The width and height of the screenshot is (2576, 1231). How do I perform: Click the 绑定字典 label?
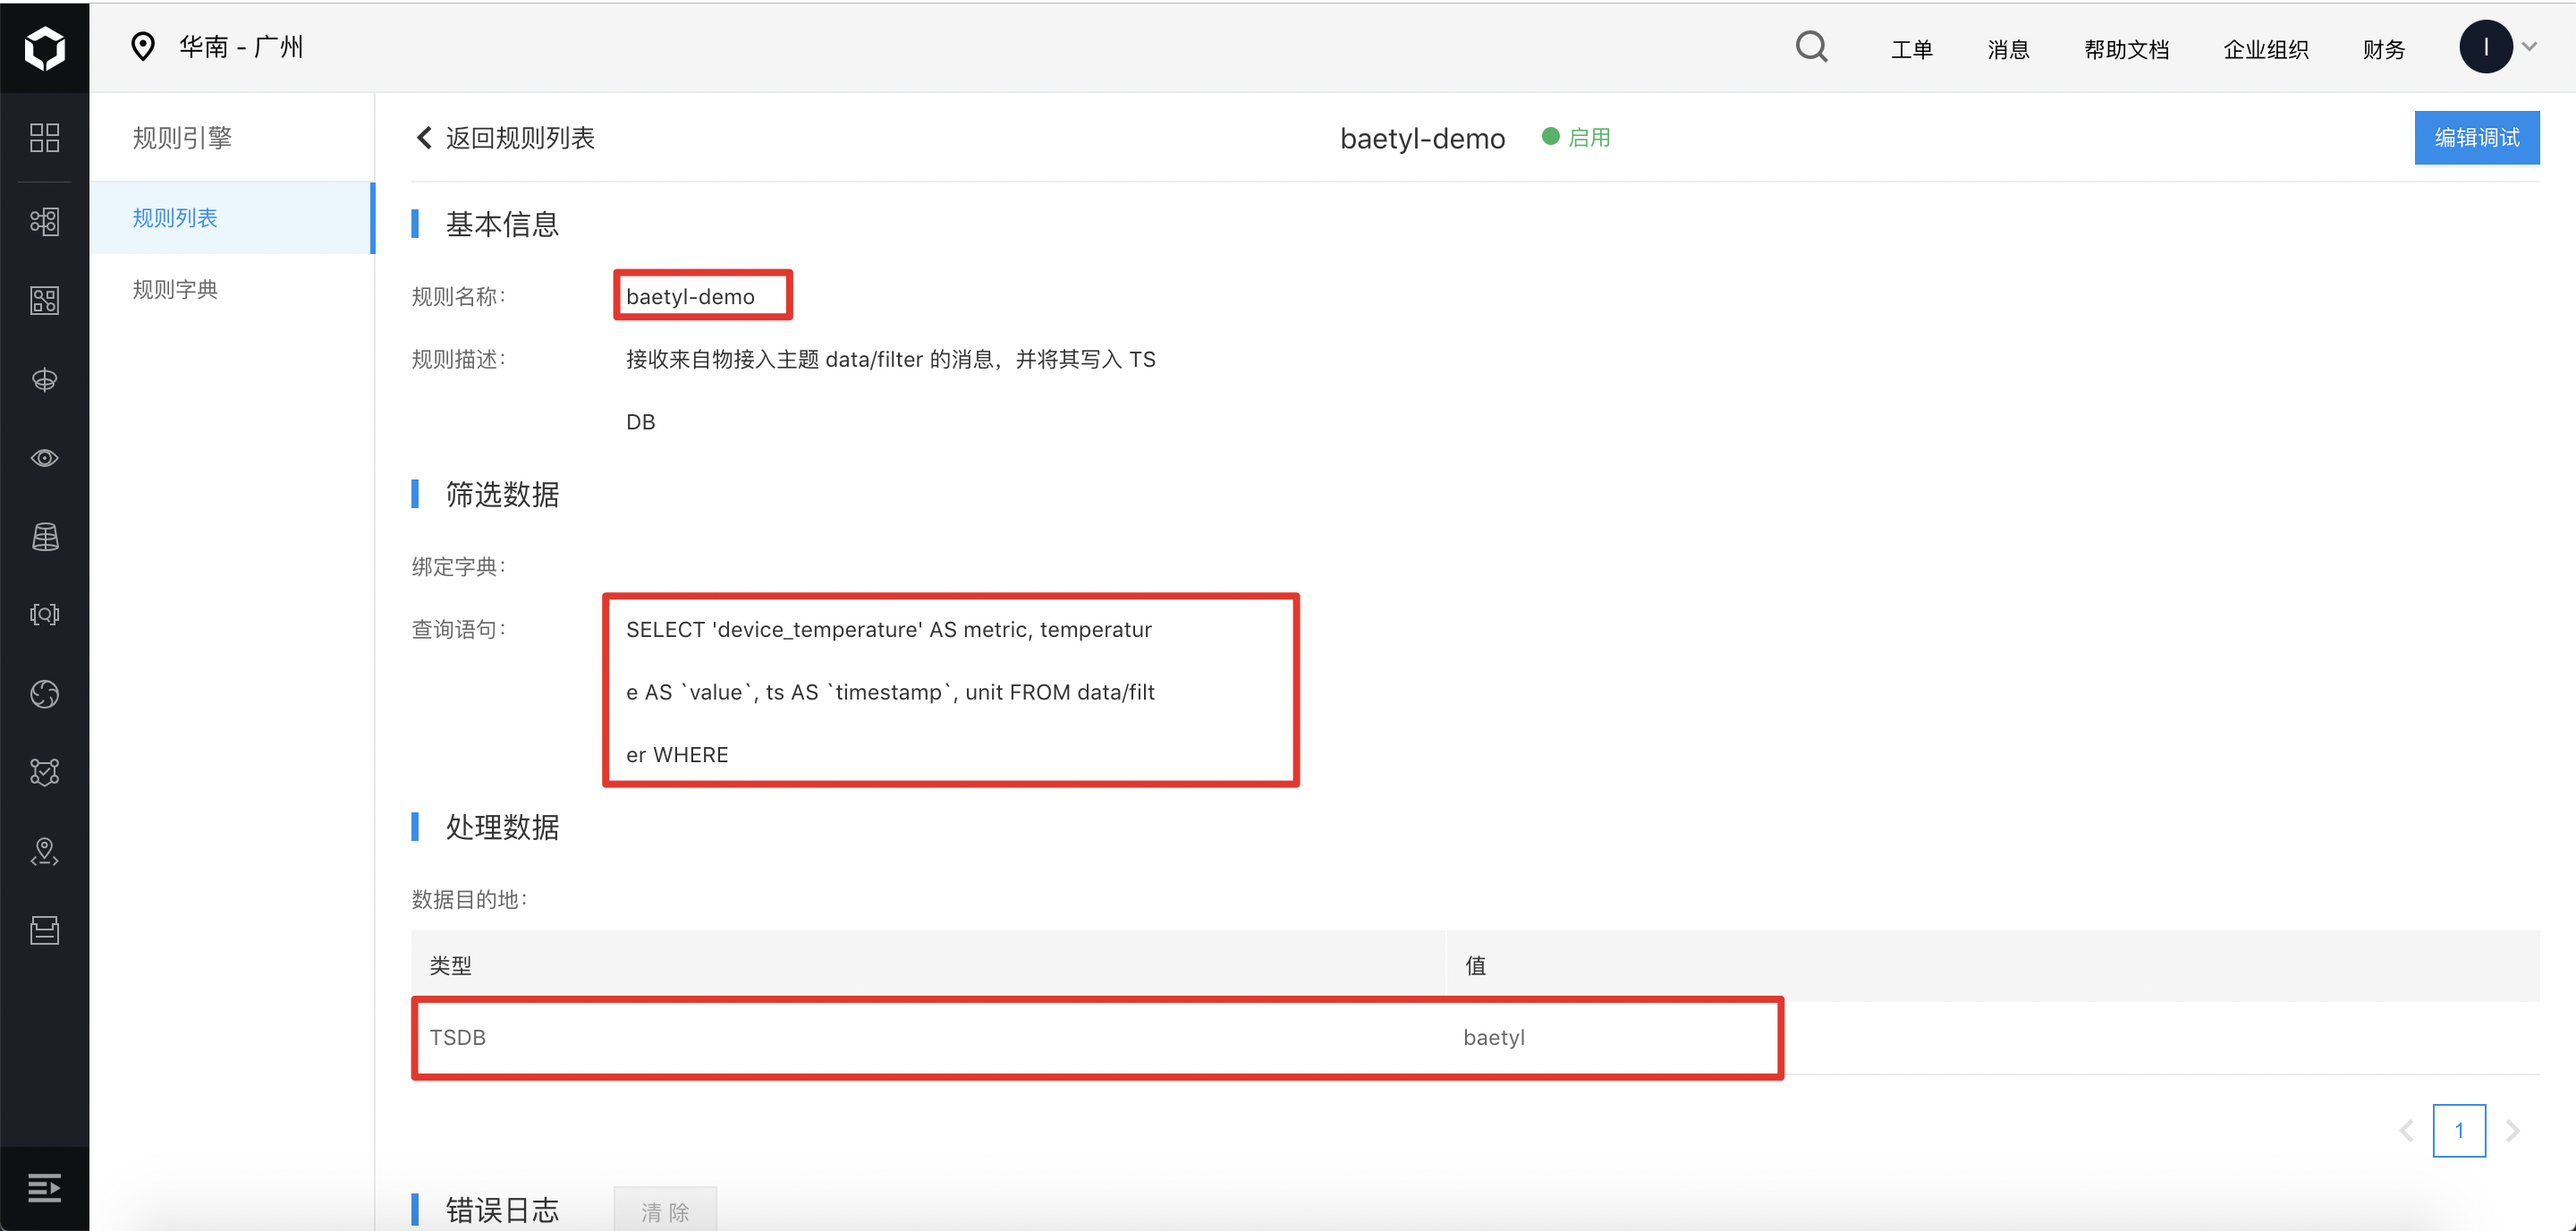coord(459,567)
